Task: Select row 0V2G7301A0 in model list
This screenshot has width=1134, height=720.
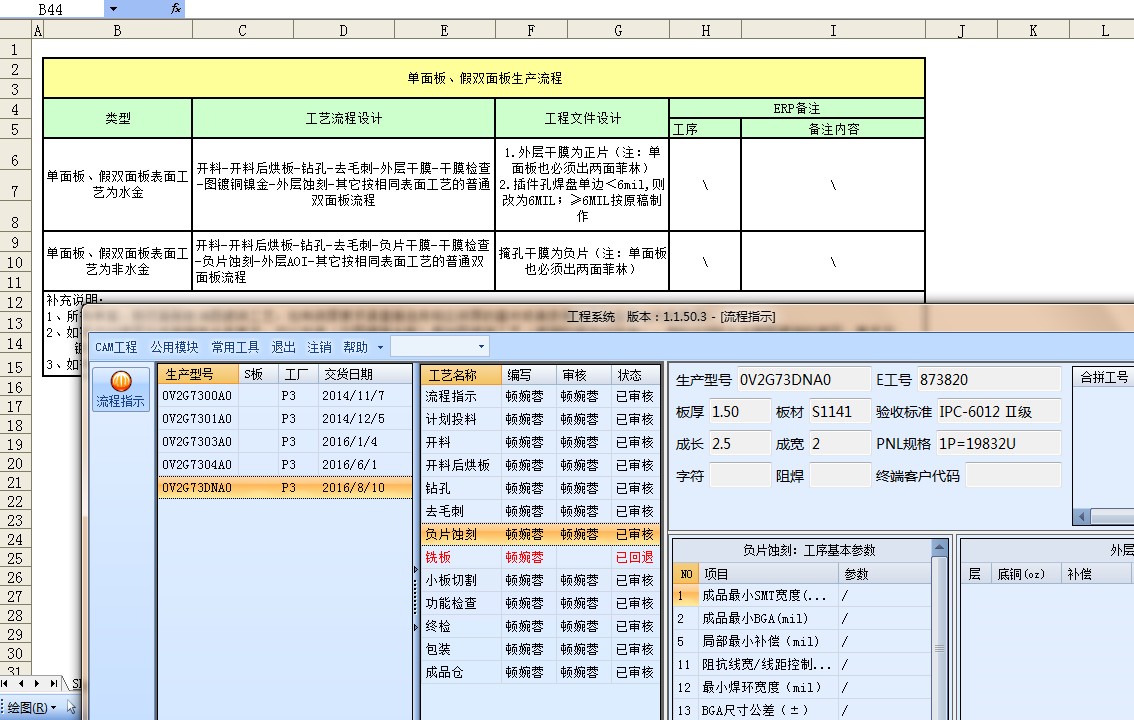Action: [x=285, y=419]
